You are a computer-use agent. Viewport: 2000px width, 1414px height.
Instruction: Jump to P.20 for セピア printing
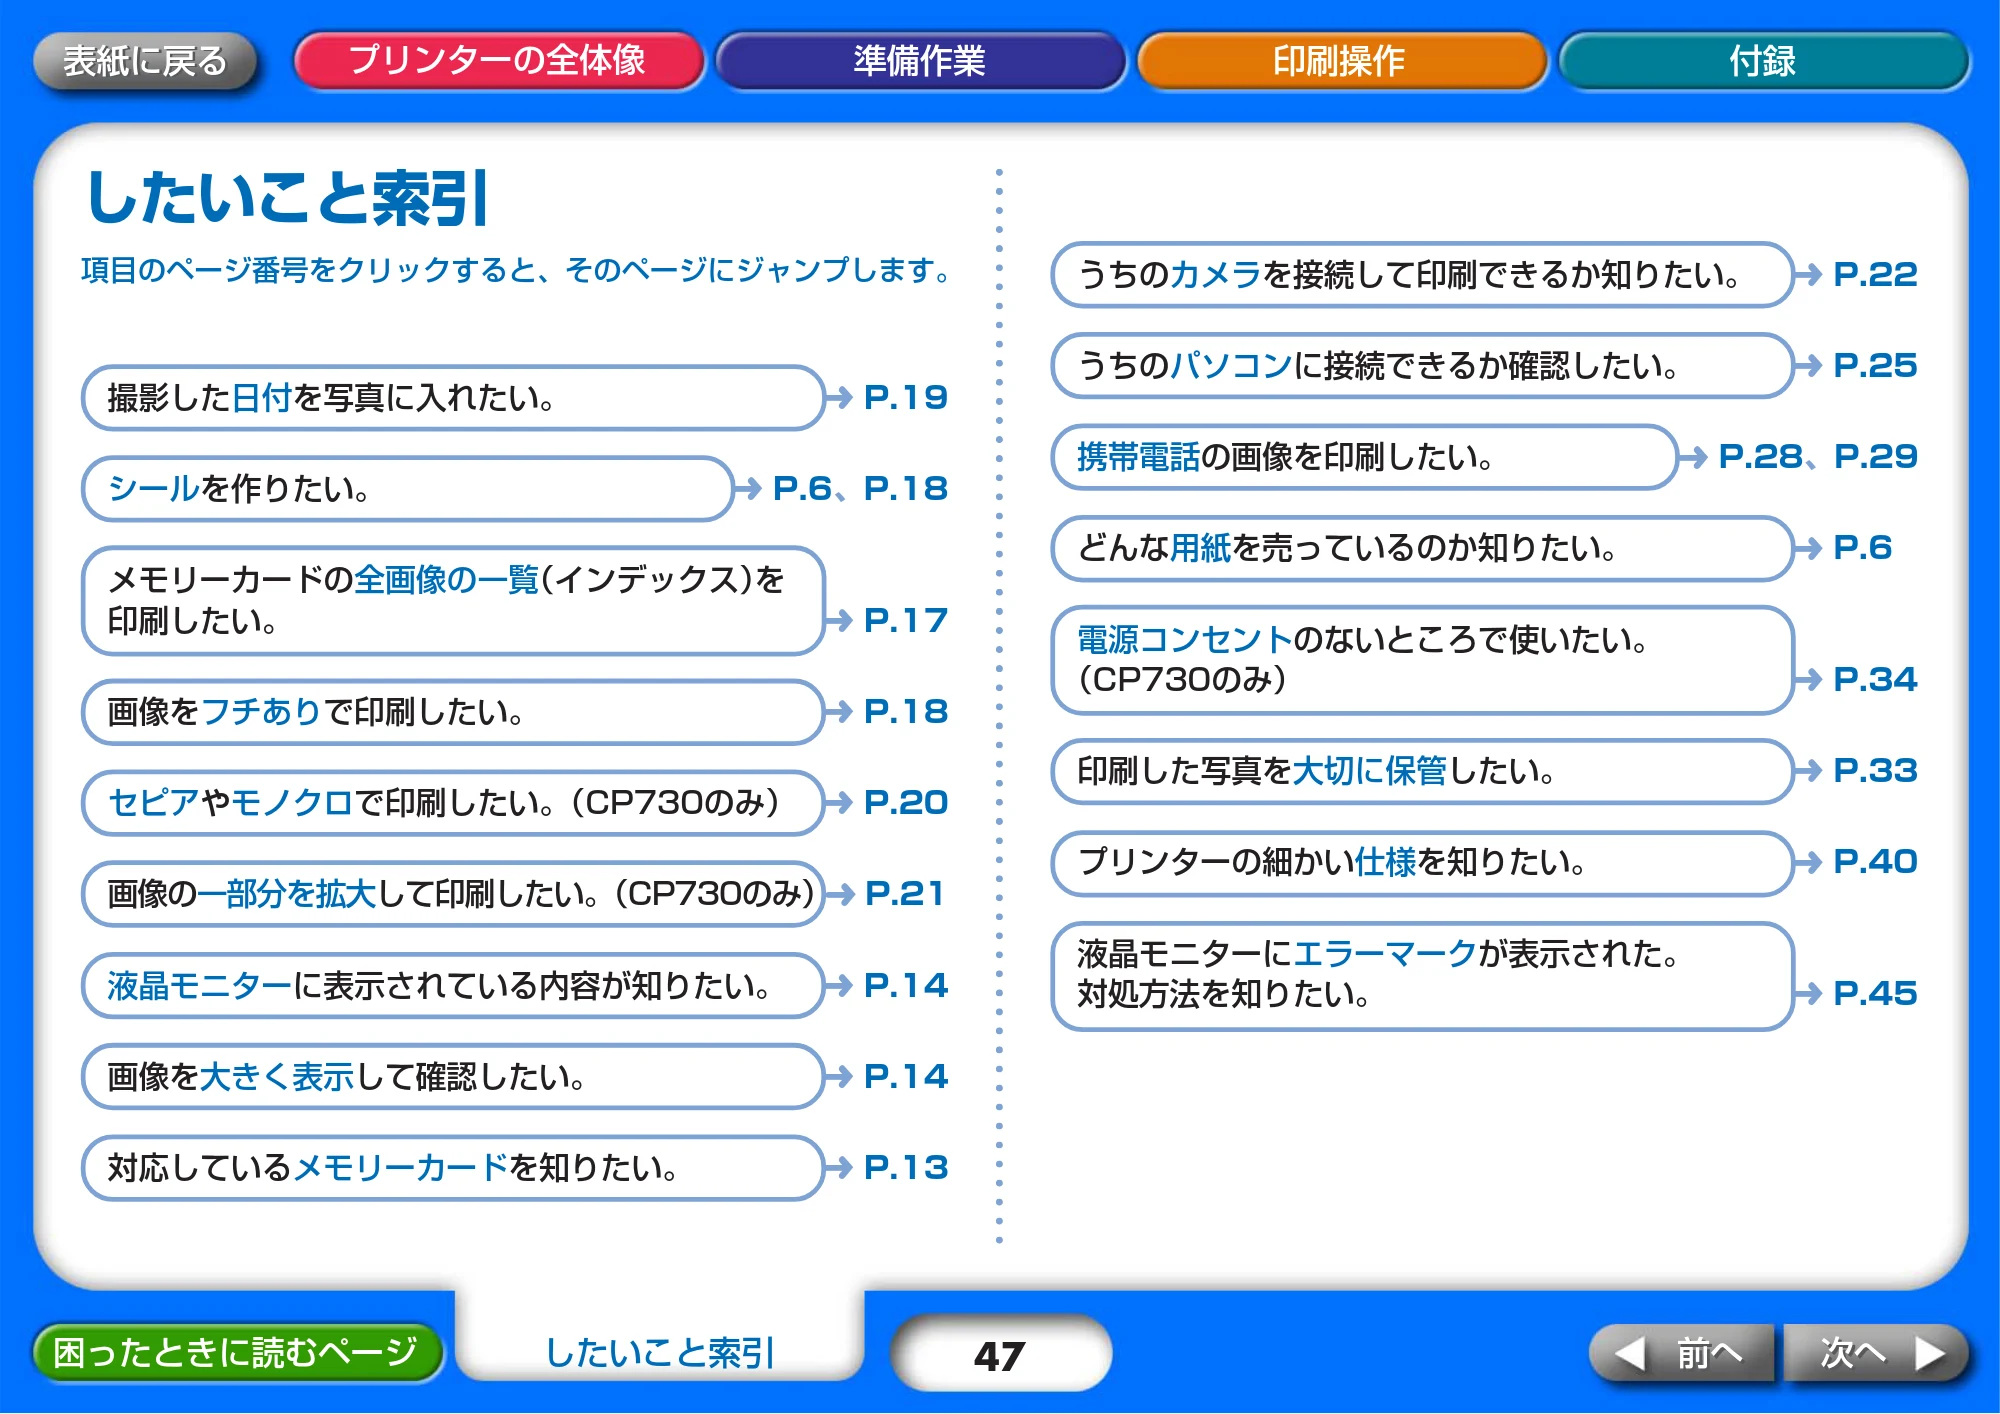point(905,802)
